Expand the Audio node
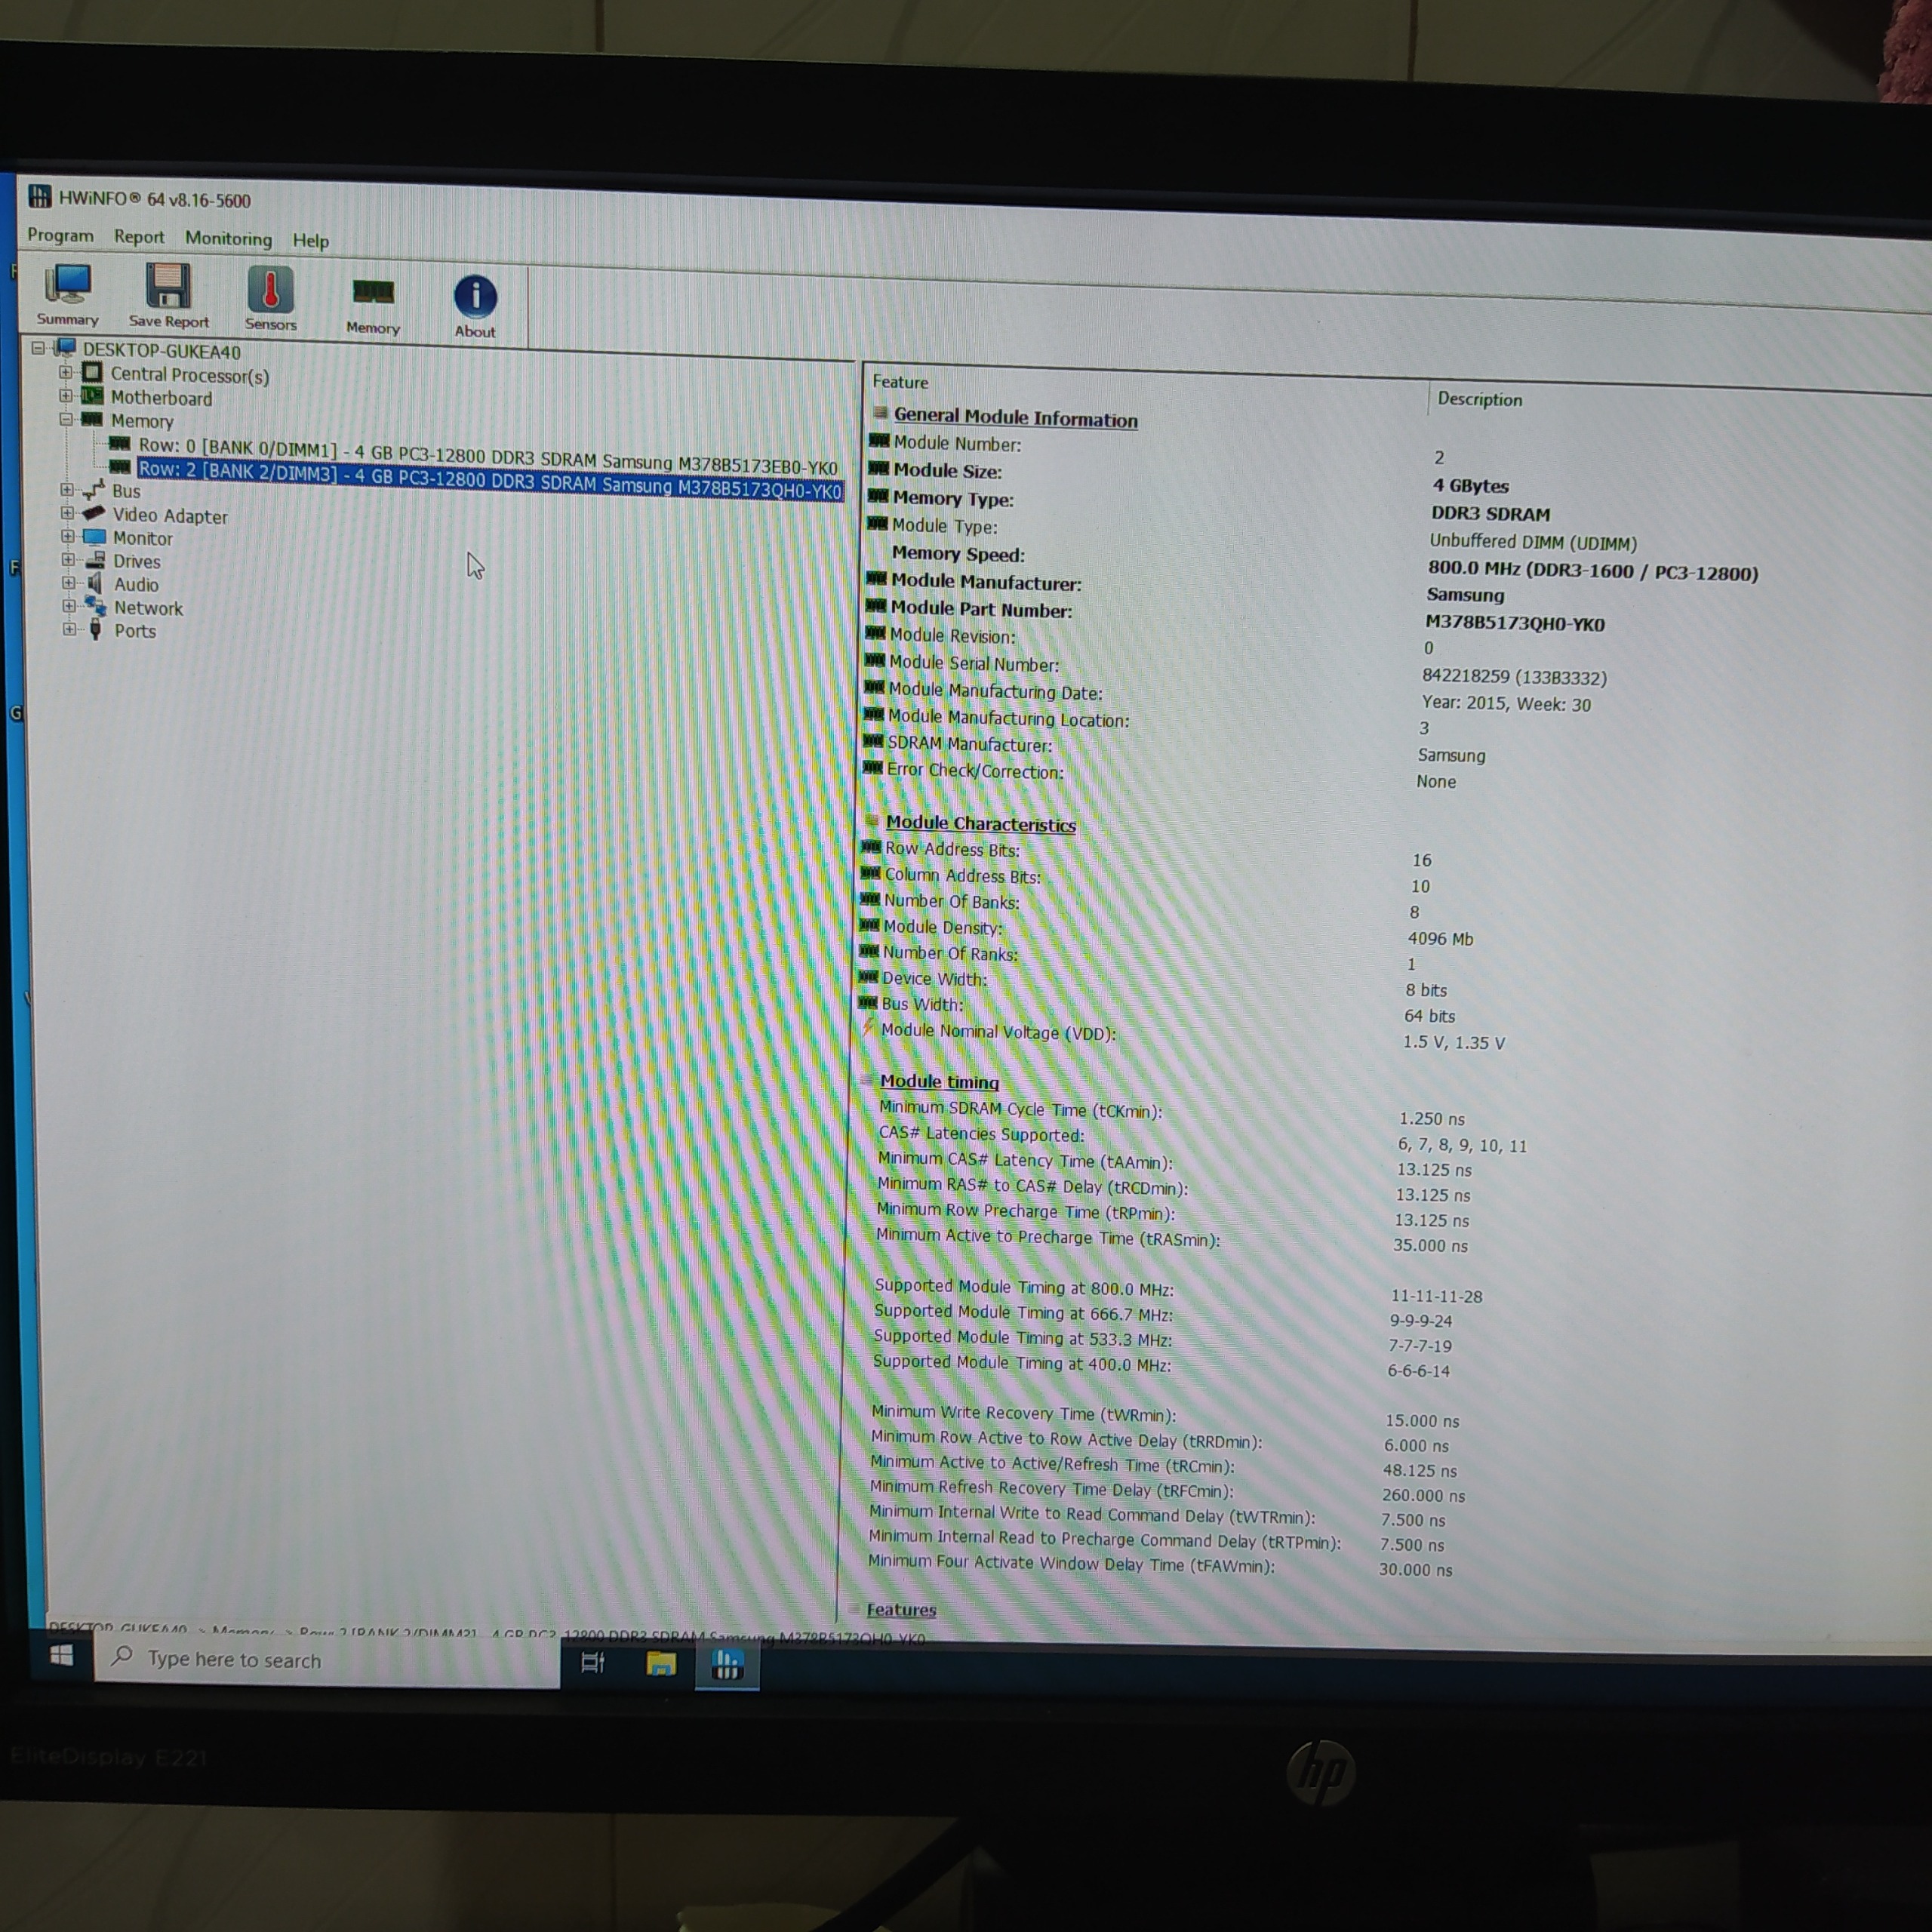The width and height of the screenshot is (1932, 1932). [x=68, y=583]
